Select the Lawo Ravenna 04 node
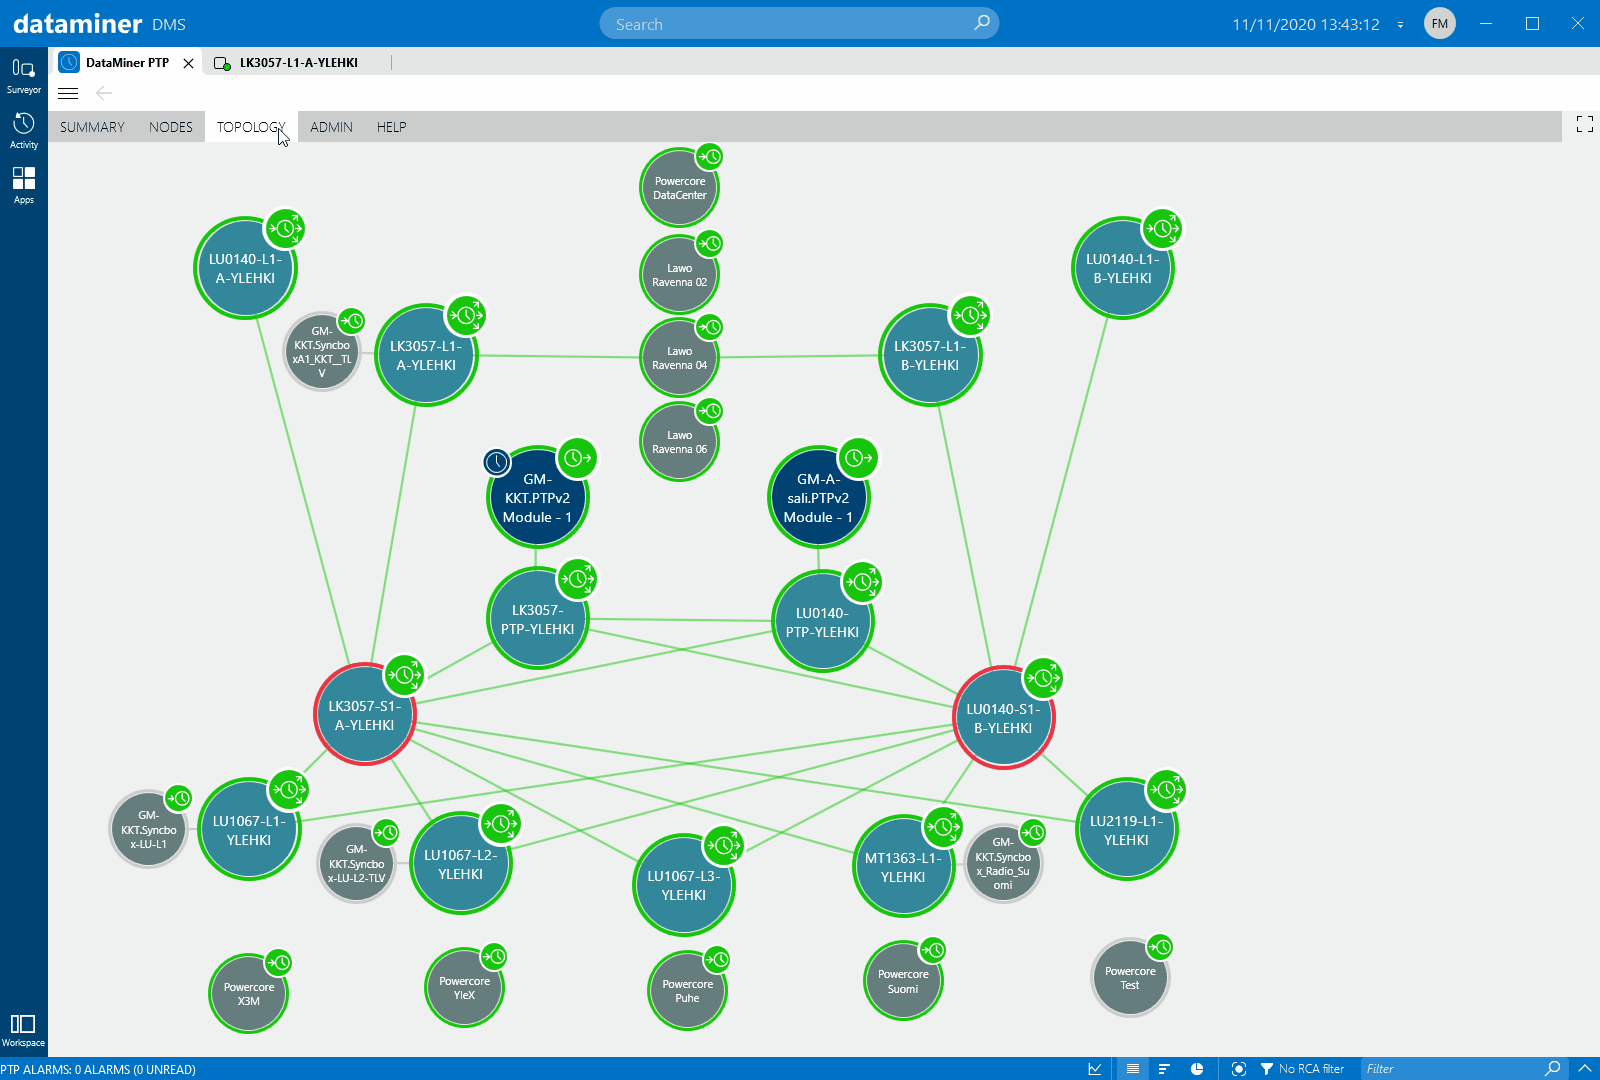This screenshot has width=1600, height=1080. 679,358
